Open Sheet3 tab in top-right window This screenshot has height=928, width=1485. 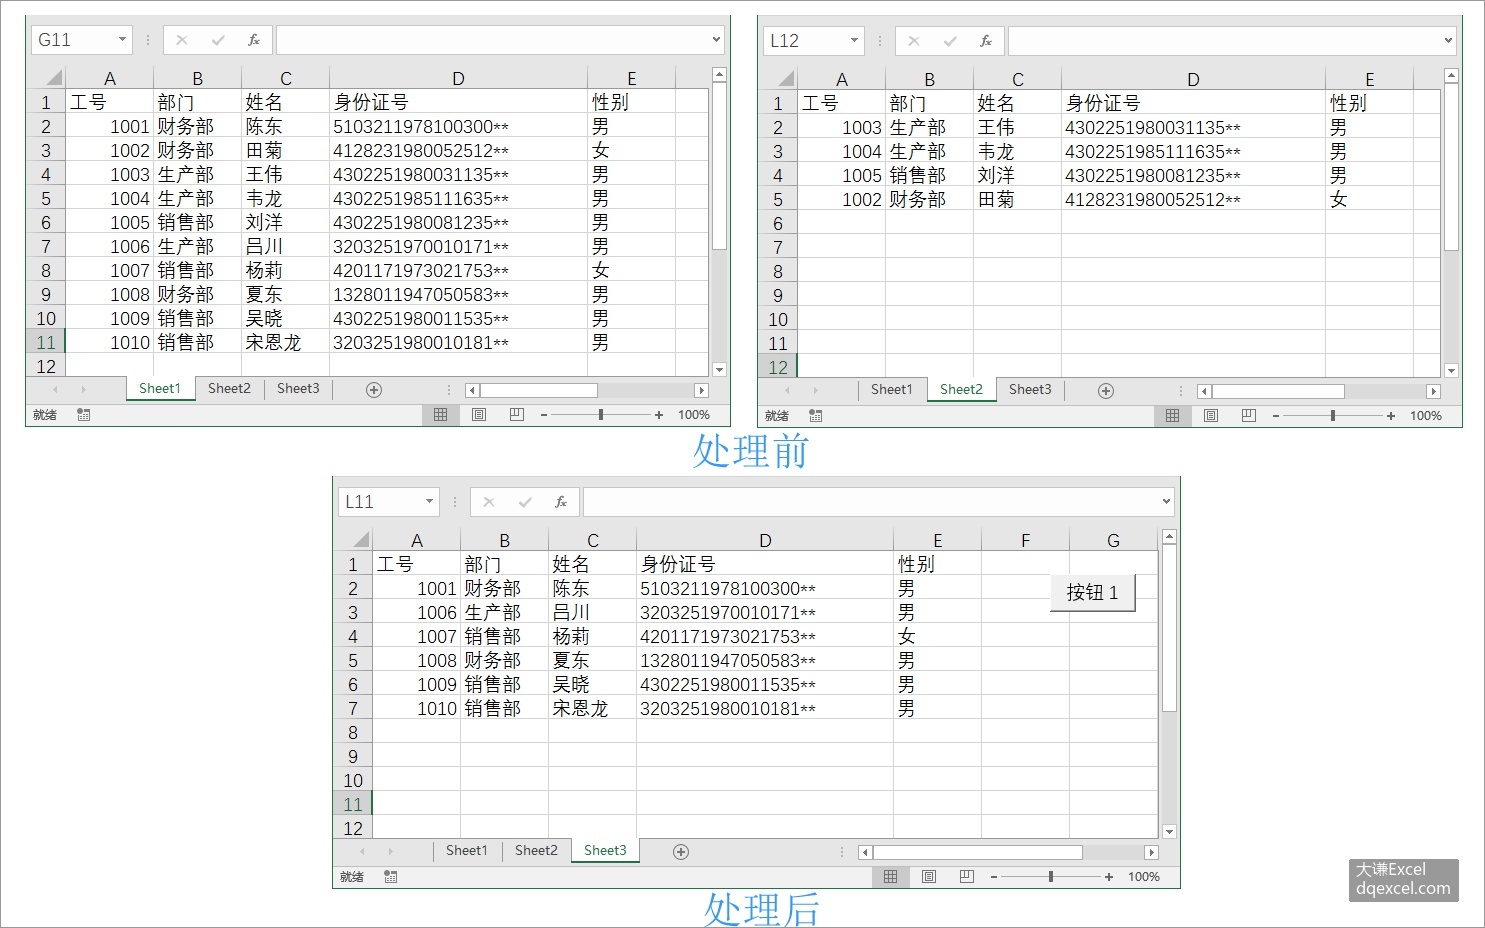[x=1030, y=390]
